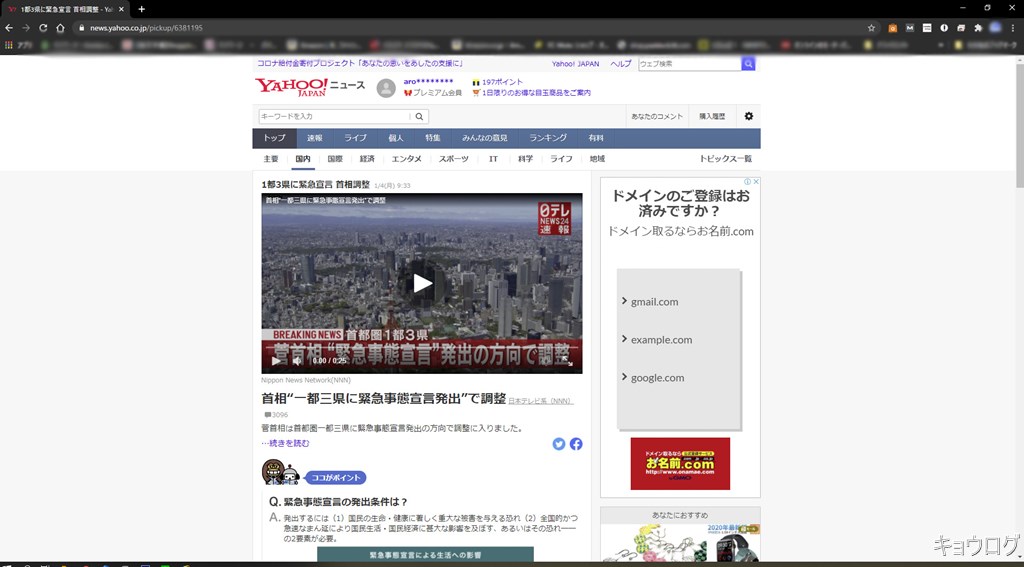Play the video using the center play button
This screenshot has height=567, width=1024.
click(x=423, y=283)
